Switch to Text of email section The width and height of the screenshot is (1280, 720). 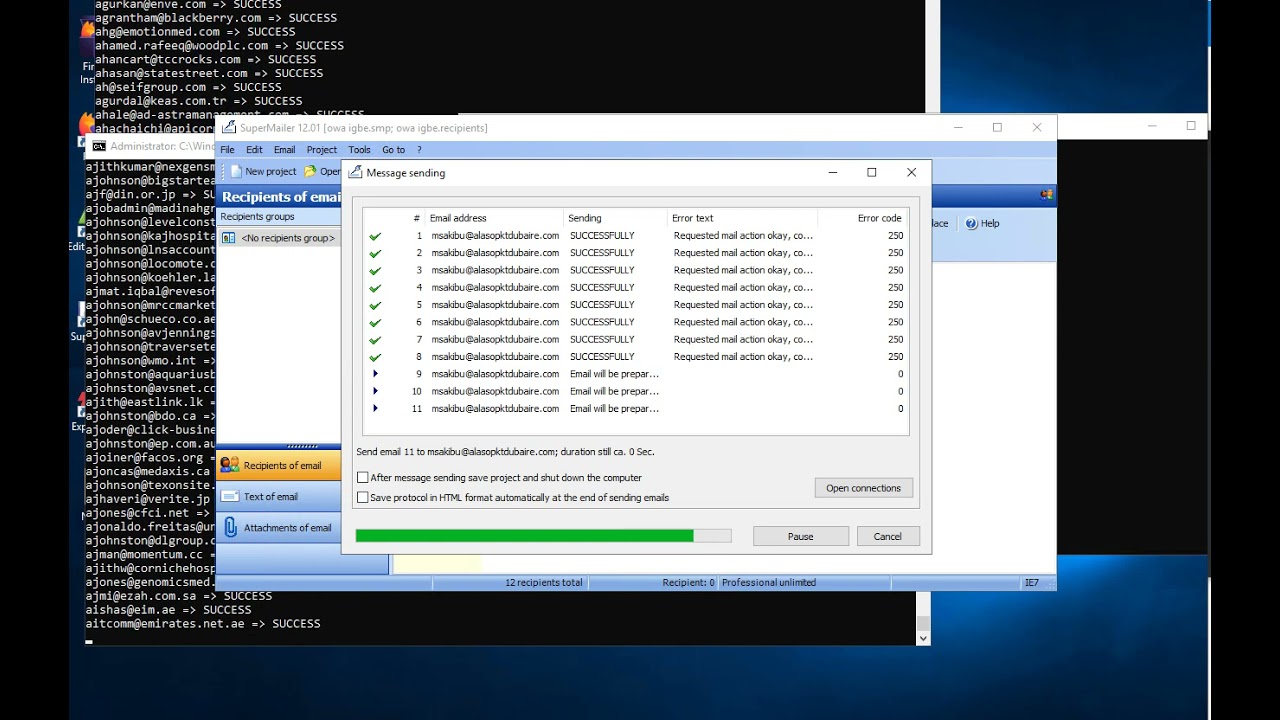[279, 496]
